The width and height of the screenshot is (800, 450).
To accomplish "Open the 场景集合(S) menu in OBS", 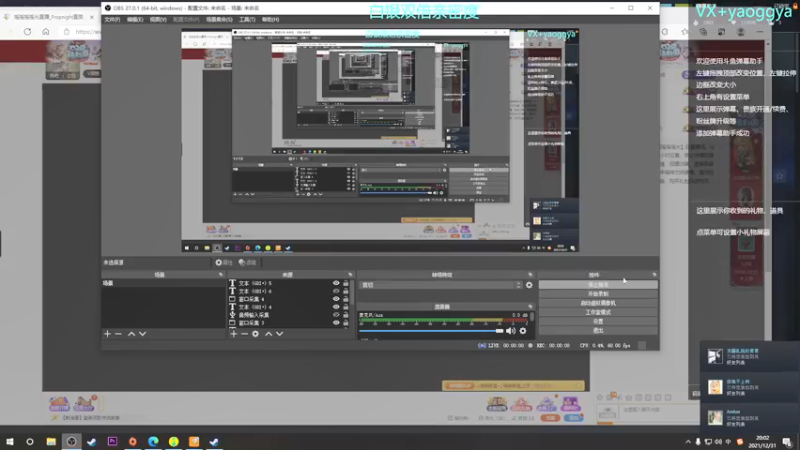I will point(219,19).
